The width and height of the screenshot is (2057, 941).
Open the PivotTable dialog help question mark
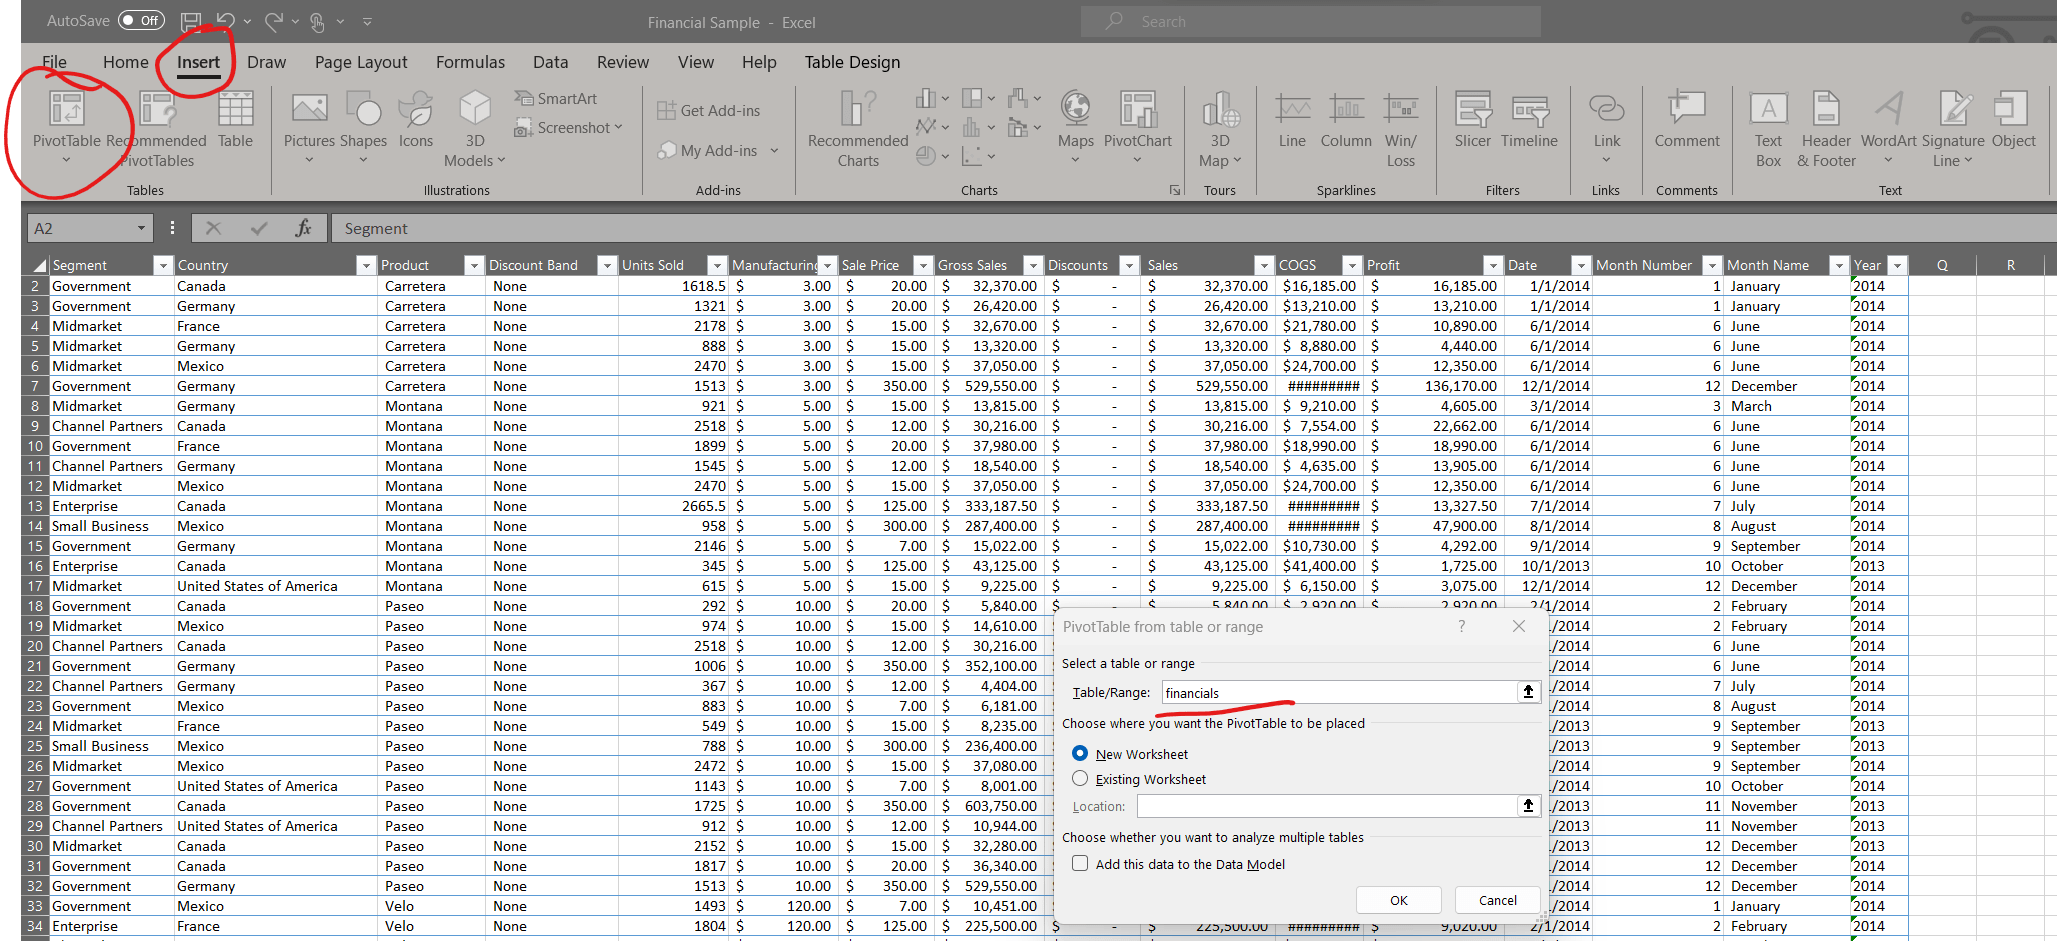pyautogui.click(x=1462, y=626)
